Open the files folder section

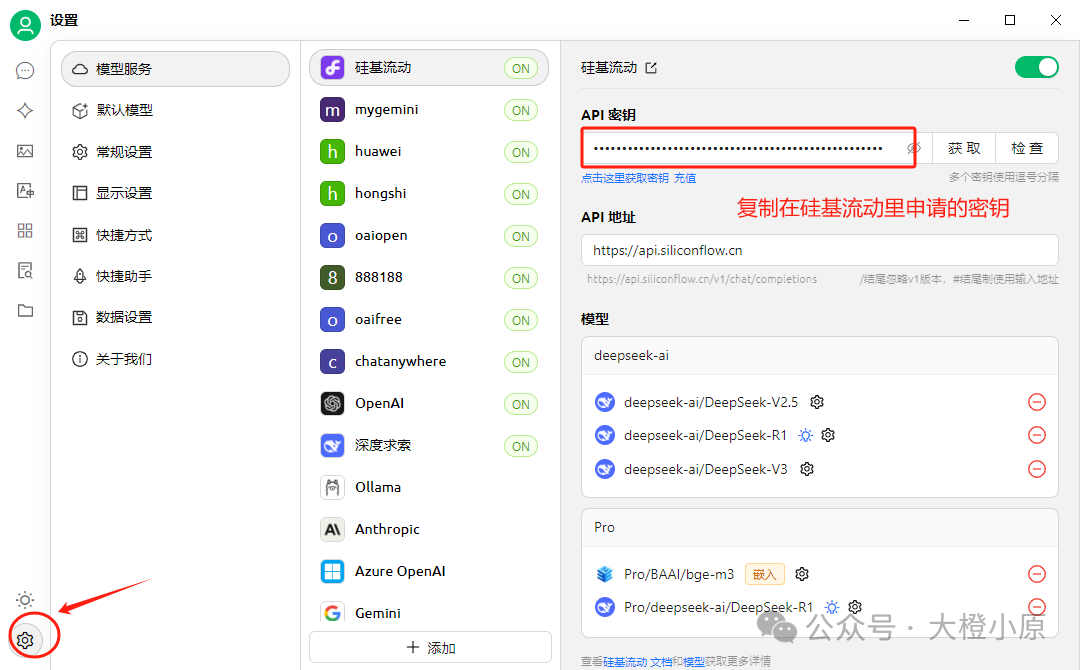[25, 311]
